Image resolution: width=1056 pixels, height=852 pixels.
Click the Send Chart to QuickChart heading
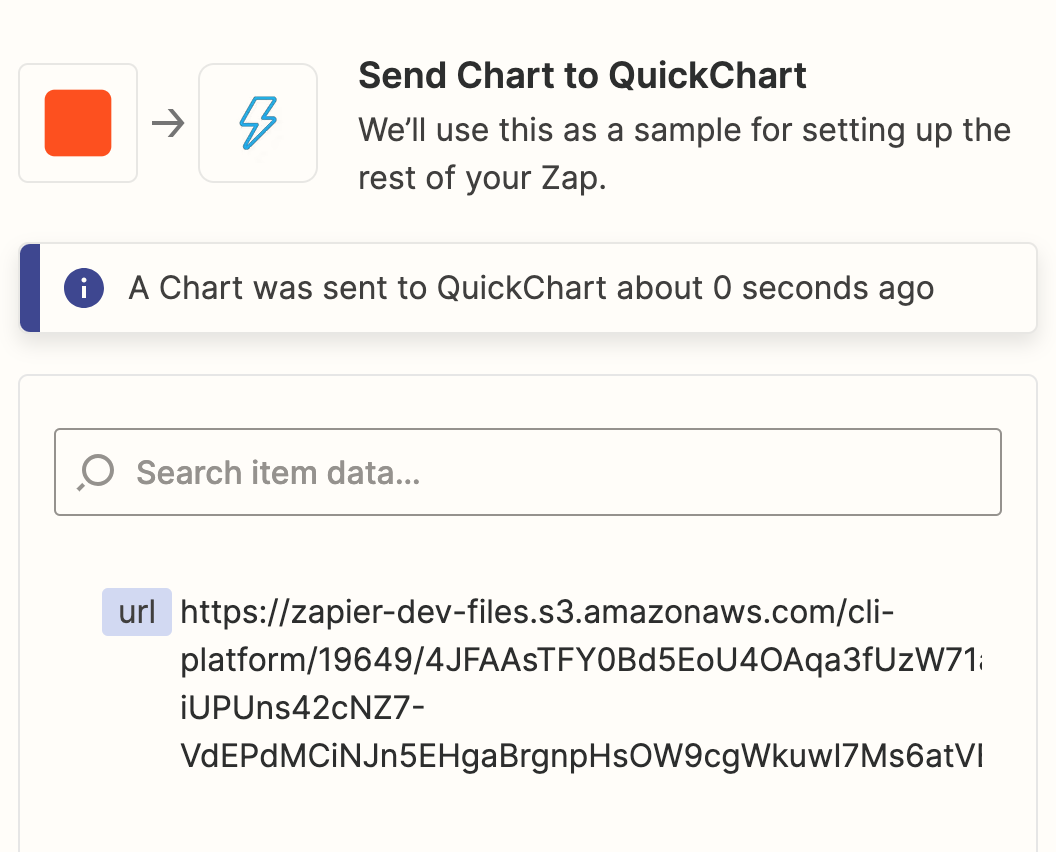[582, 75]
